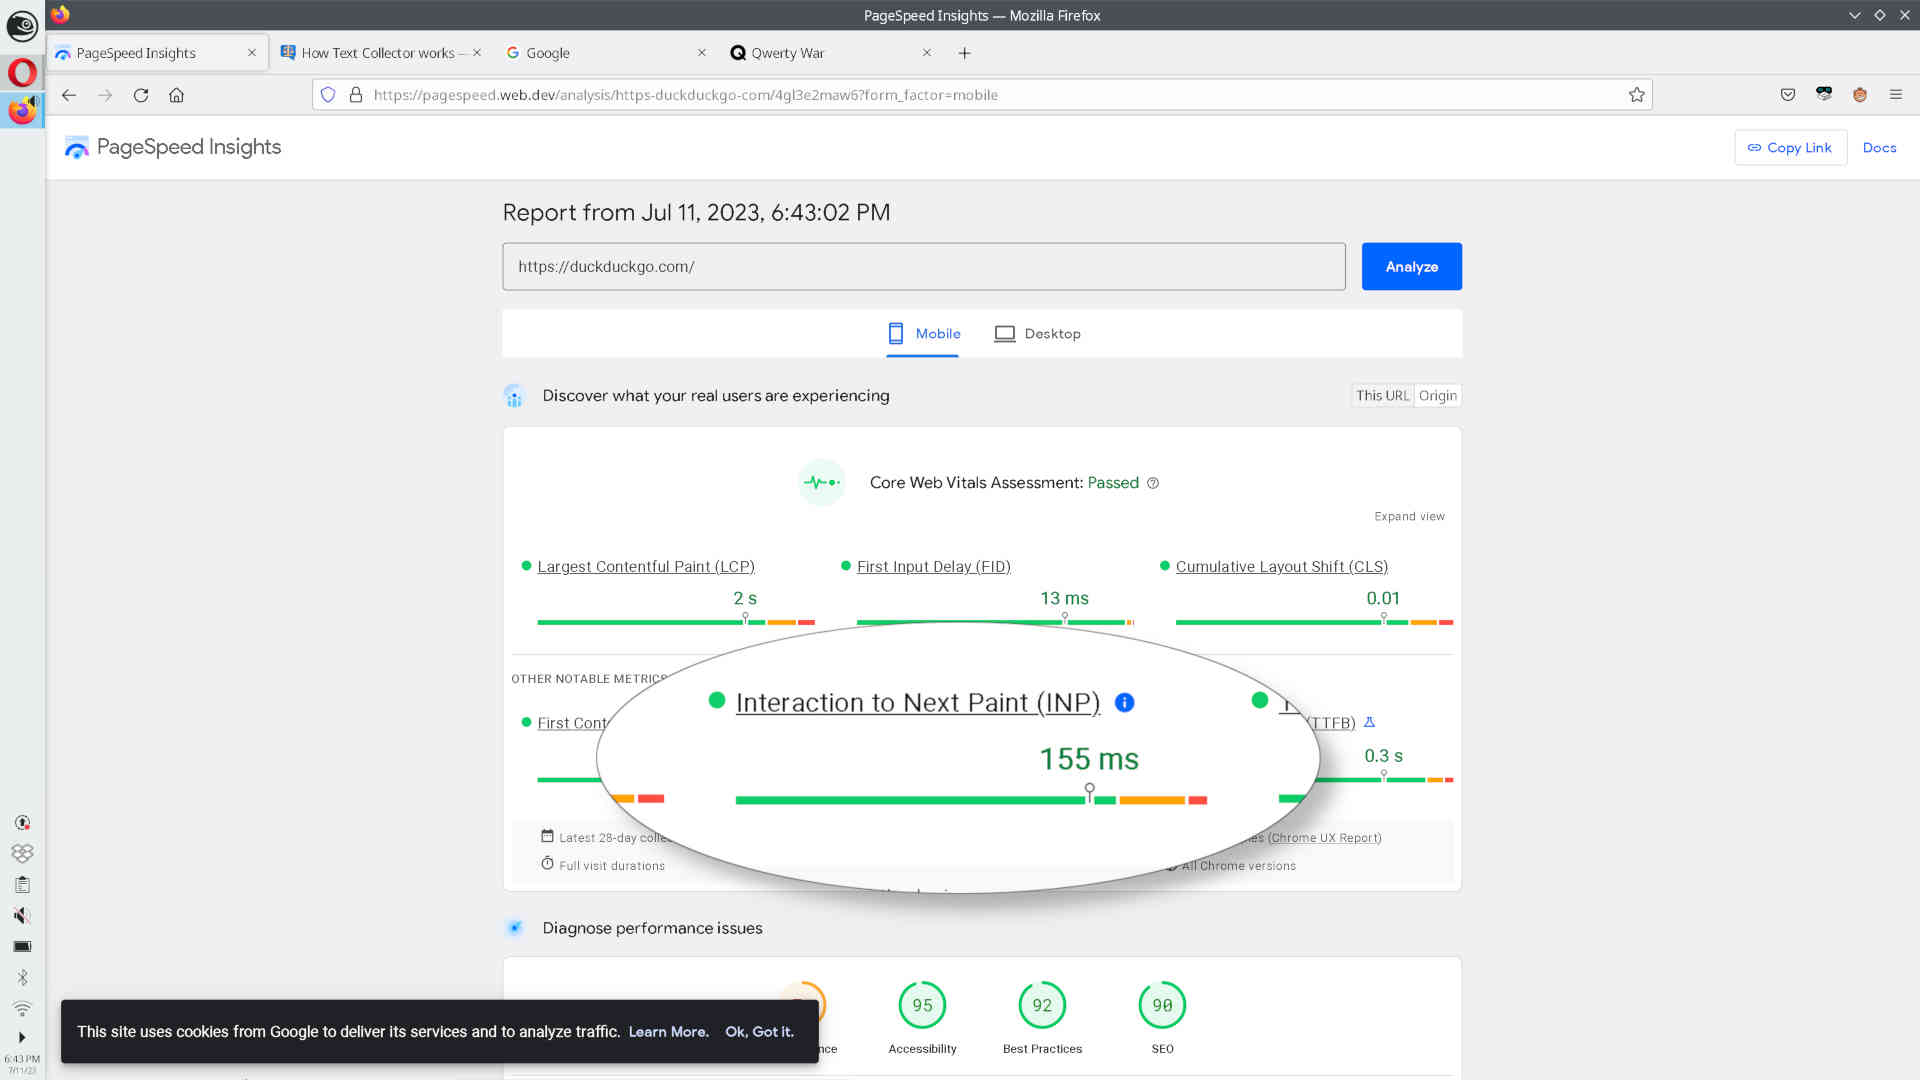Screen dimensions: 1920x1080
Task: Open the Firefox application menu
Action: 1896,95
